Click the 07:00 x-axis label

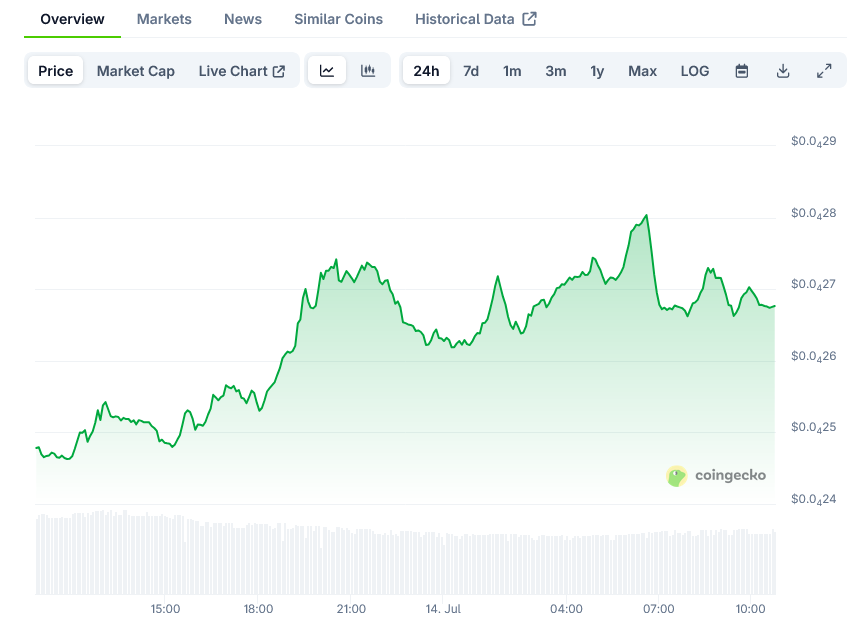point(658,609)
